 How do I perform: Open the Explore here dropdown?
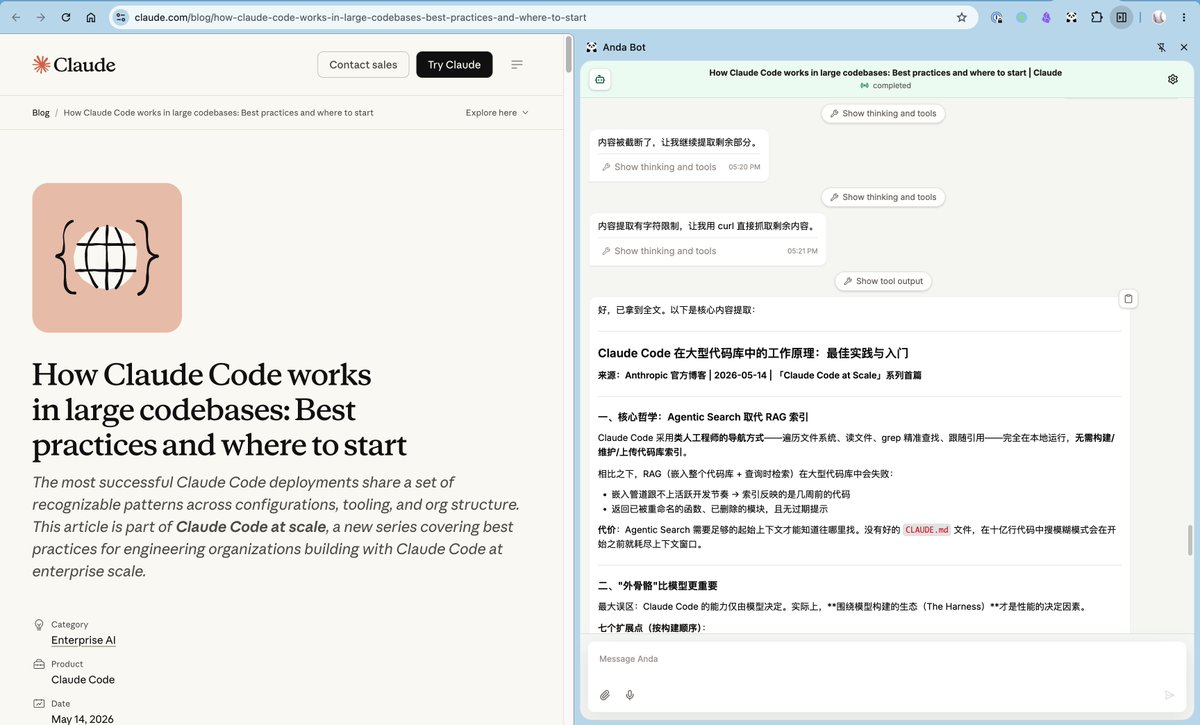pos(497,113)
